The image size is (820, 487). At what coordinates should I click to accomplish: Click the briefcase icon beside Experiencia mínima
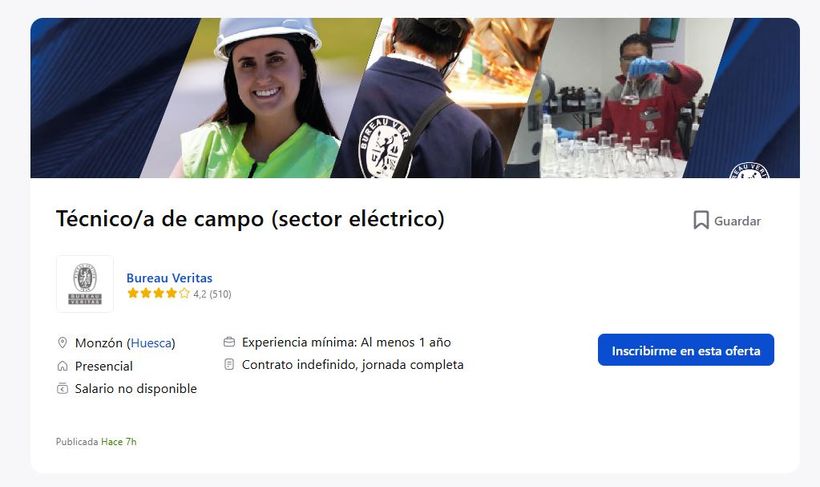(229, 342)
